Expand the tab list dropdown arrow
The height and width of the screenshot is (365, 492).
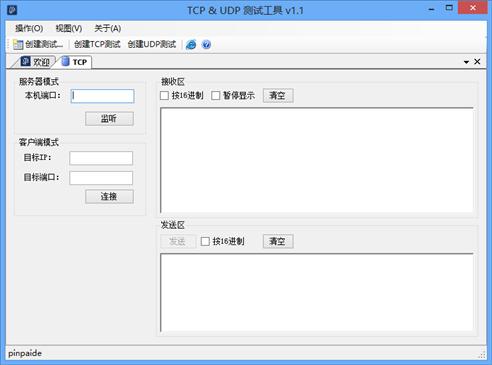(466, 62)
